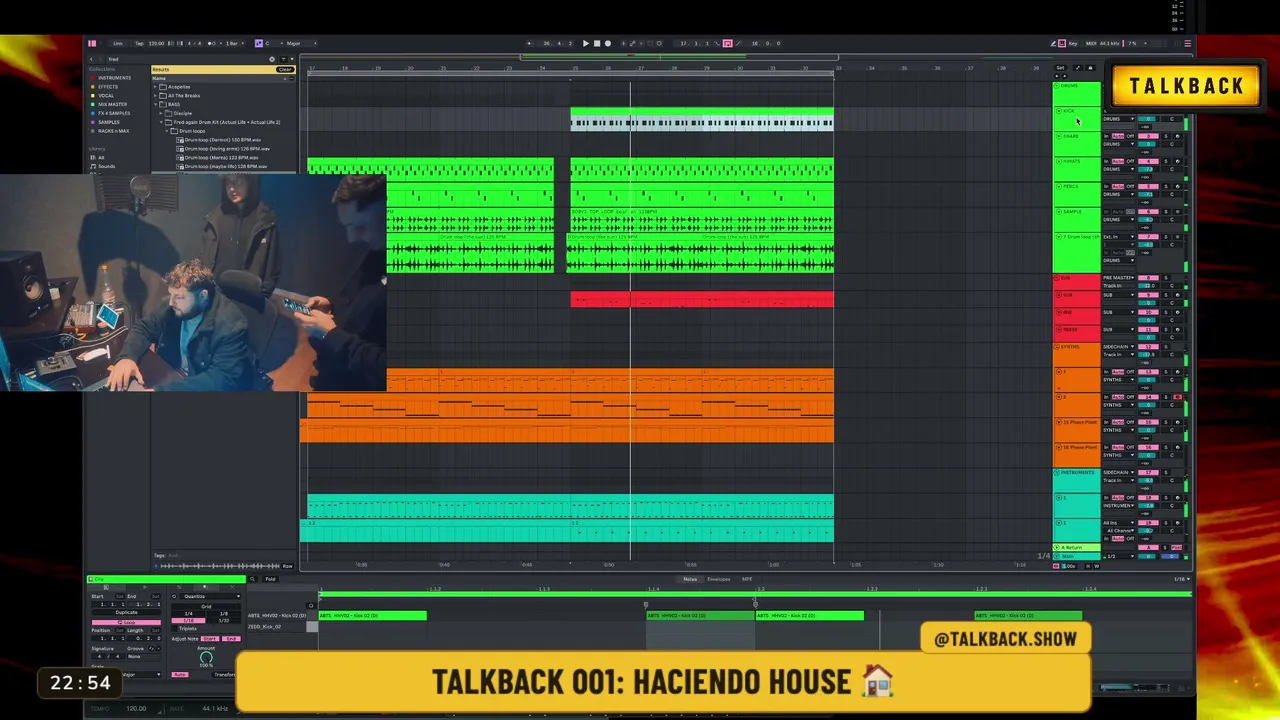1280x720 pixels.
Task: Click the magnifier icon in the clip editor
Action: coord(252,579)
